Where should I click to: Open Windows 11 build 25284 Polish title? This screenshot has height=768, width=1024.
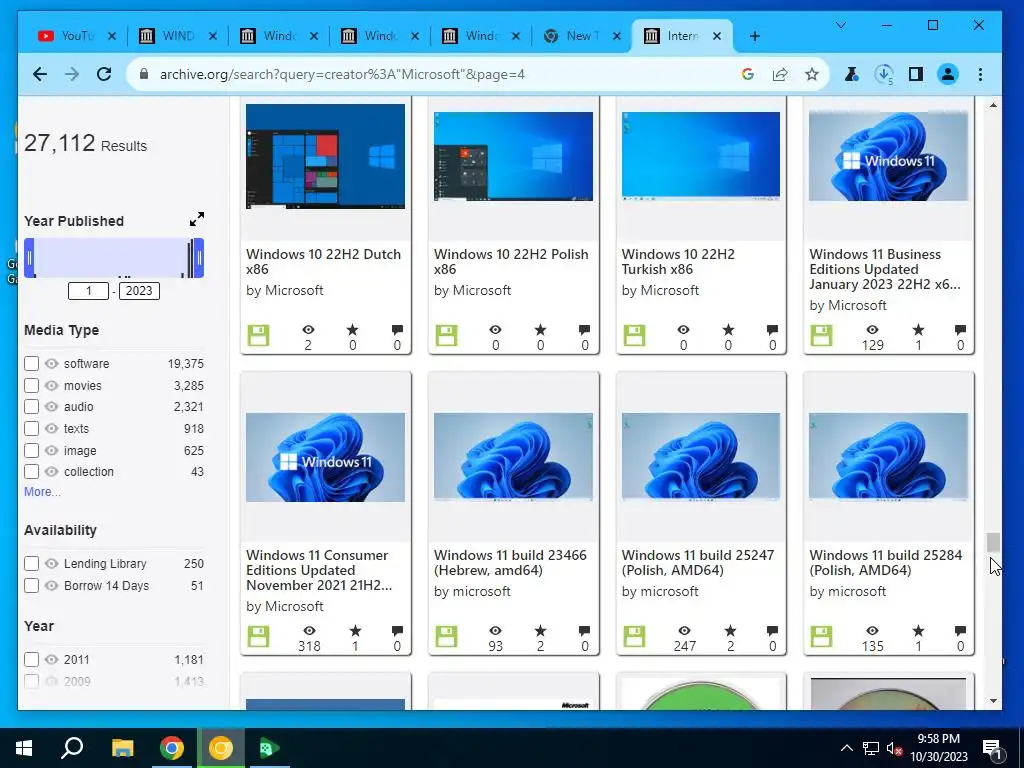click(x=886, y=562)
